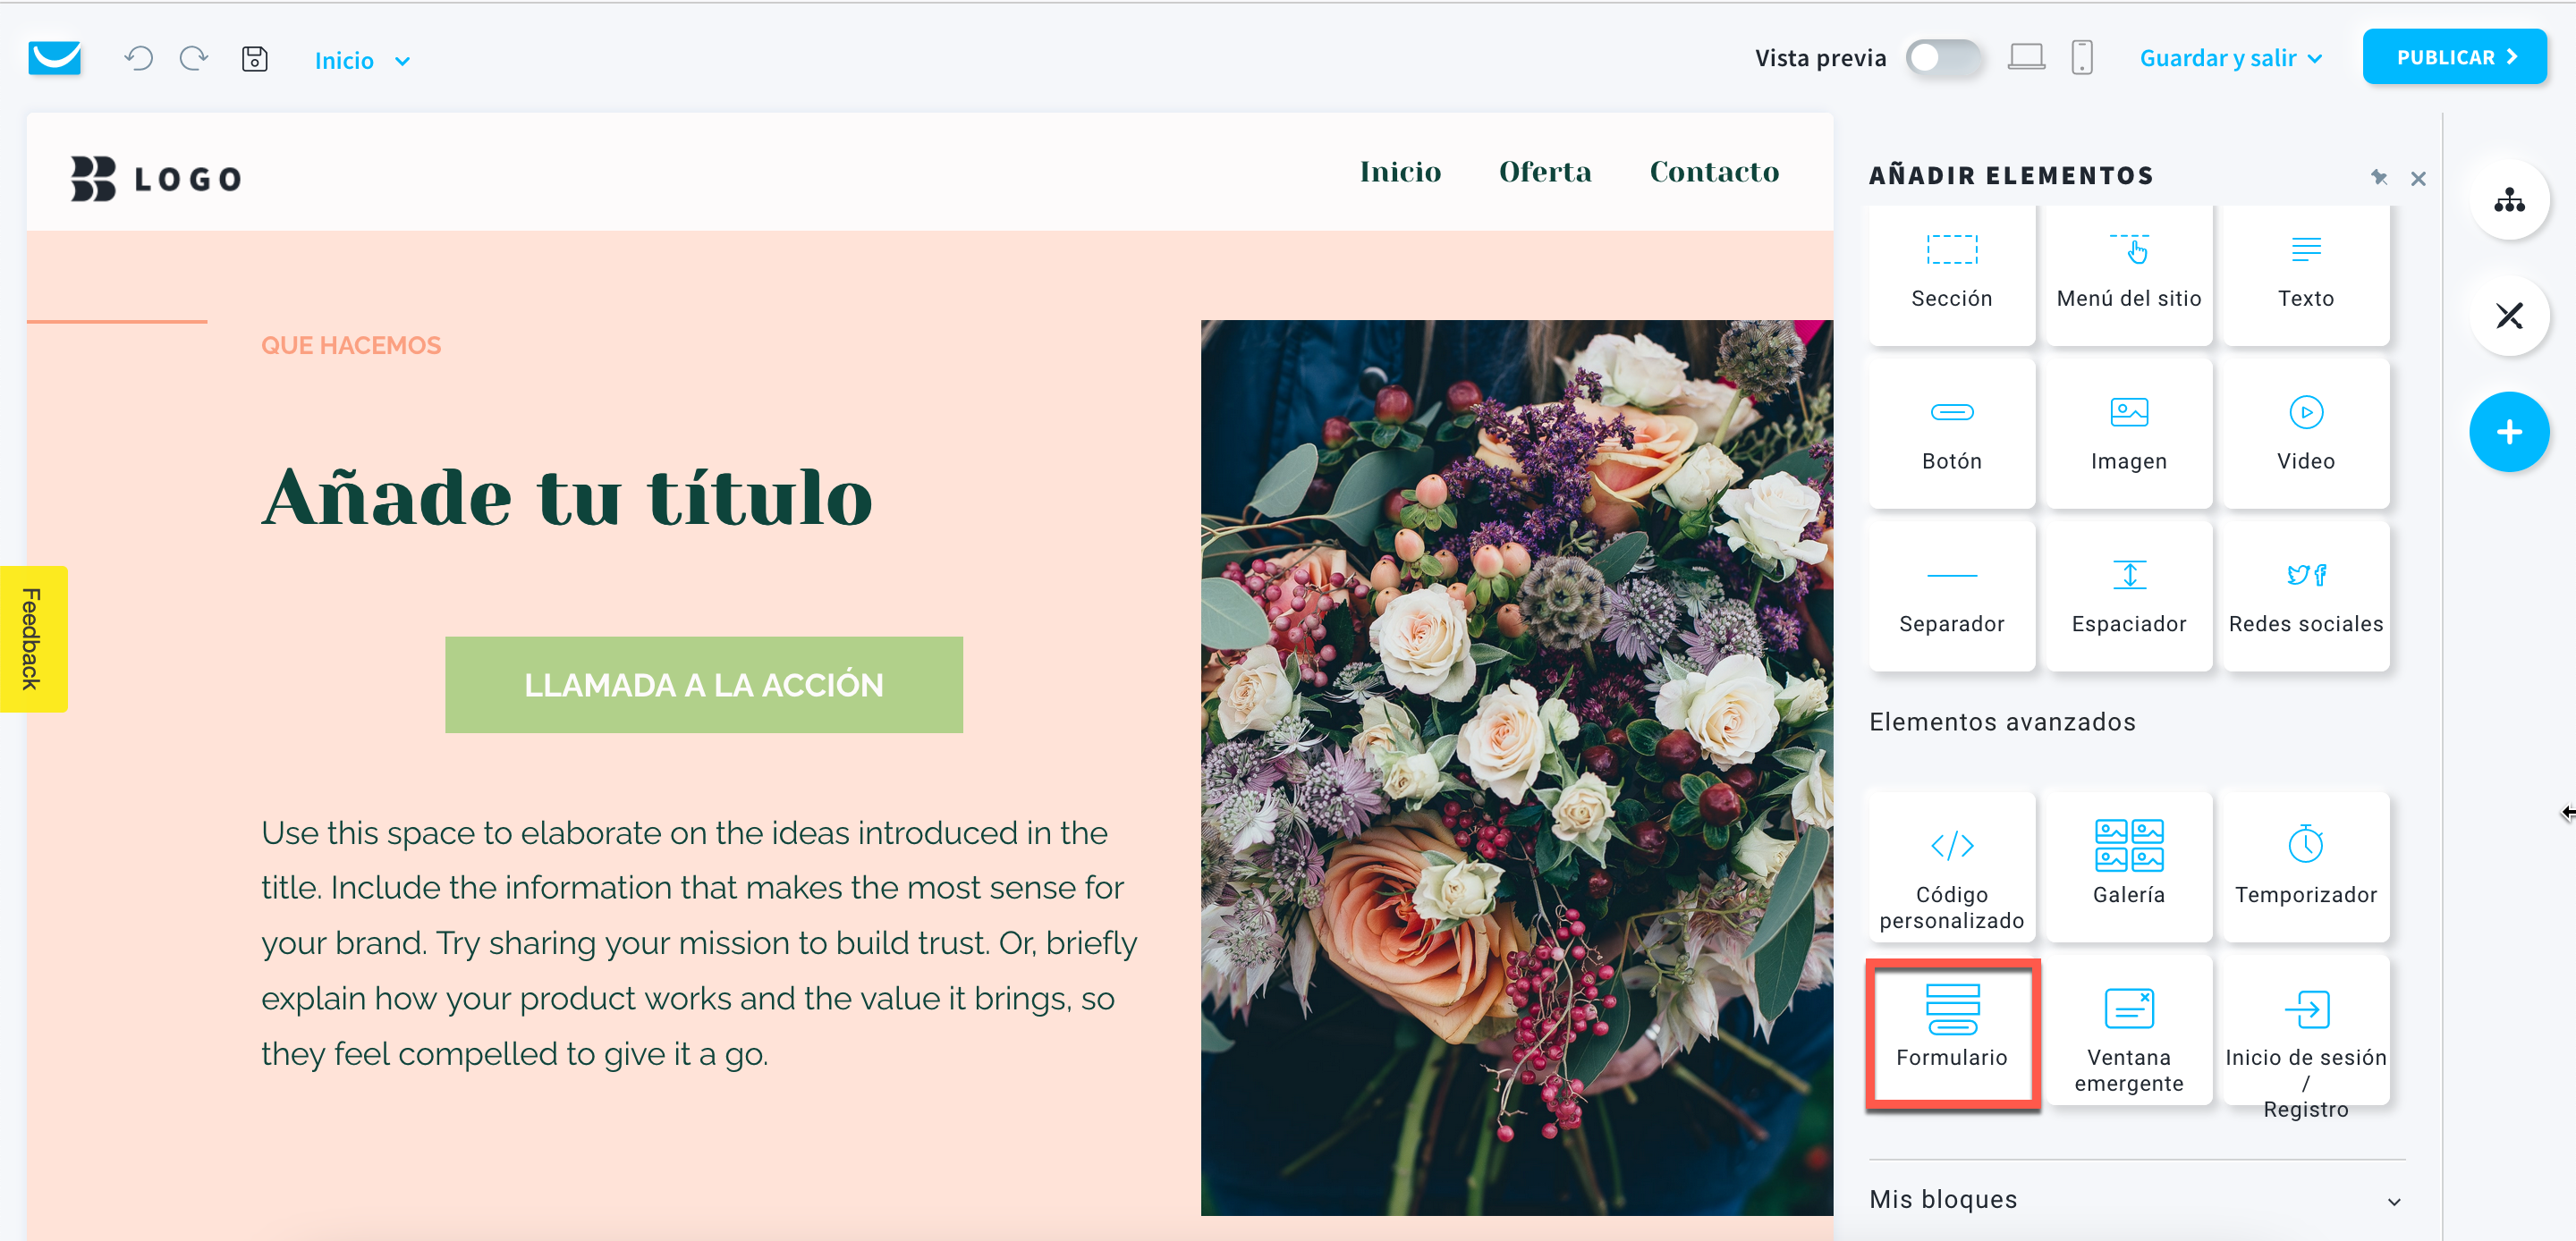
Task: Add a Botón element
Action: (1951, 434)
